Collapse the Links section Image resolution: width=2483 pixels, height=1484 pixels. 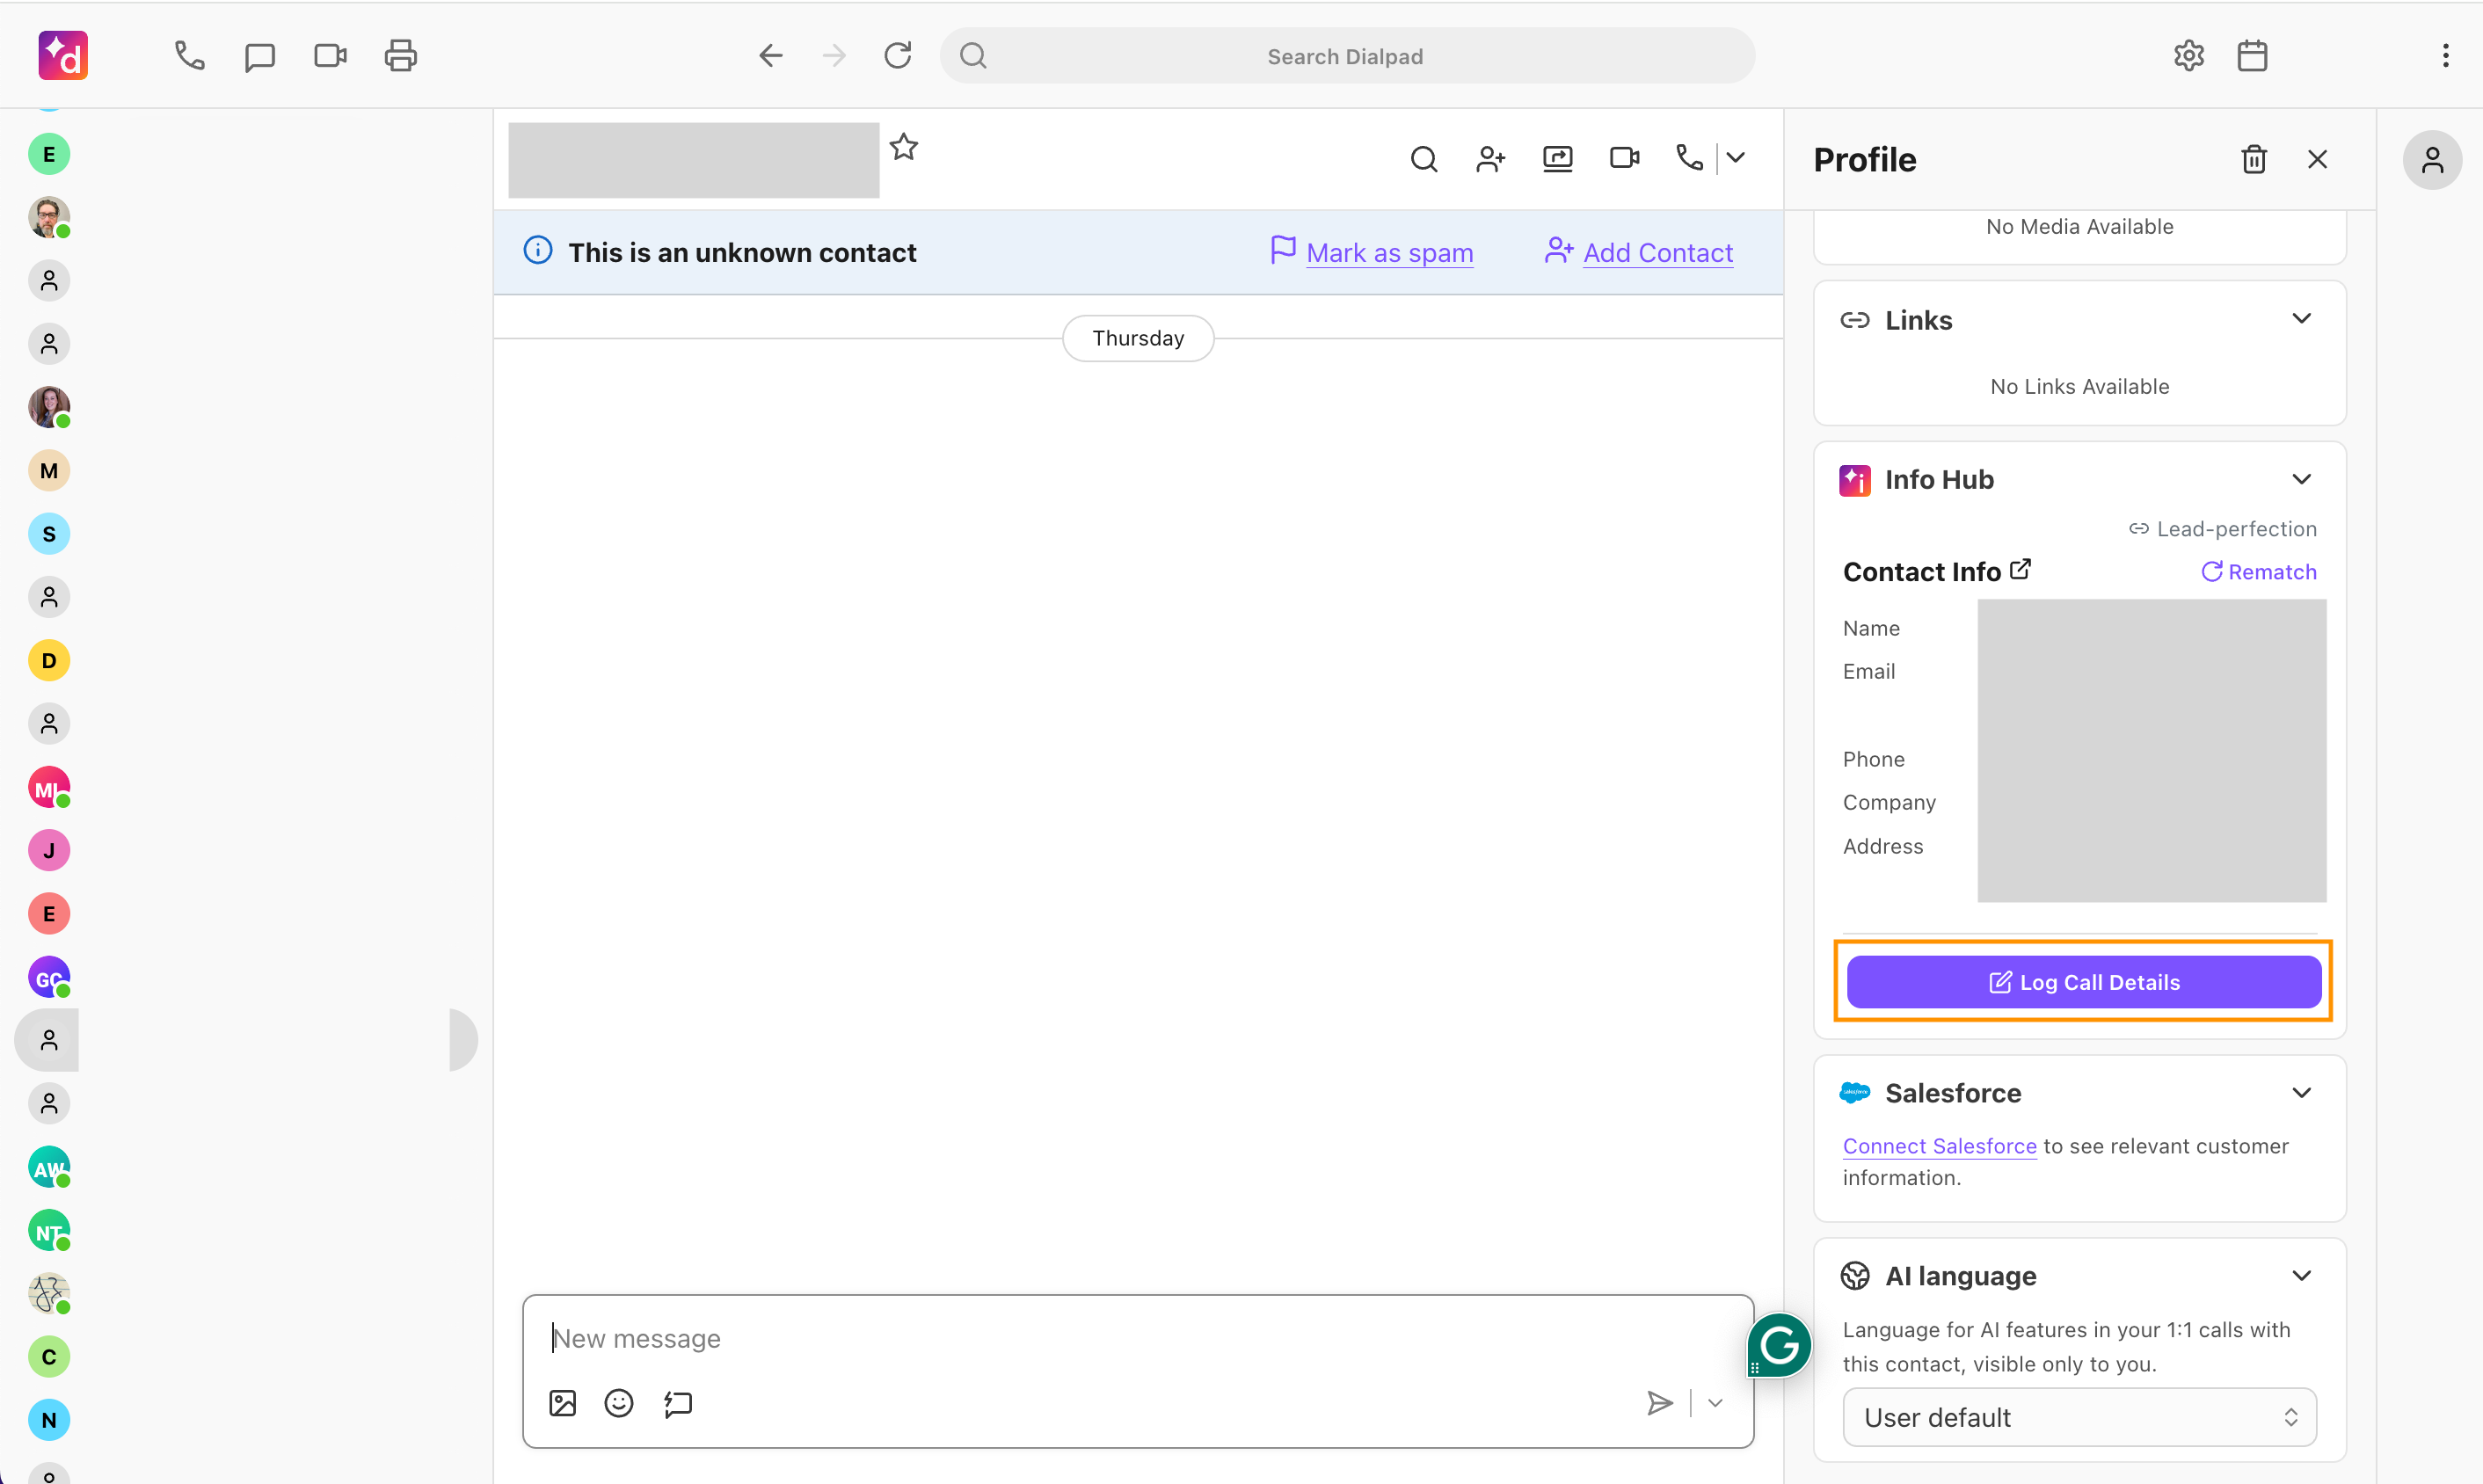pos(2302,319)
